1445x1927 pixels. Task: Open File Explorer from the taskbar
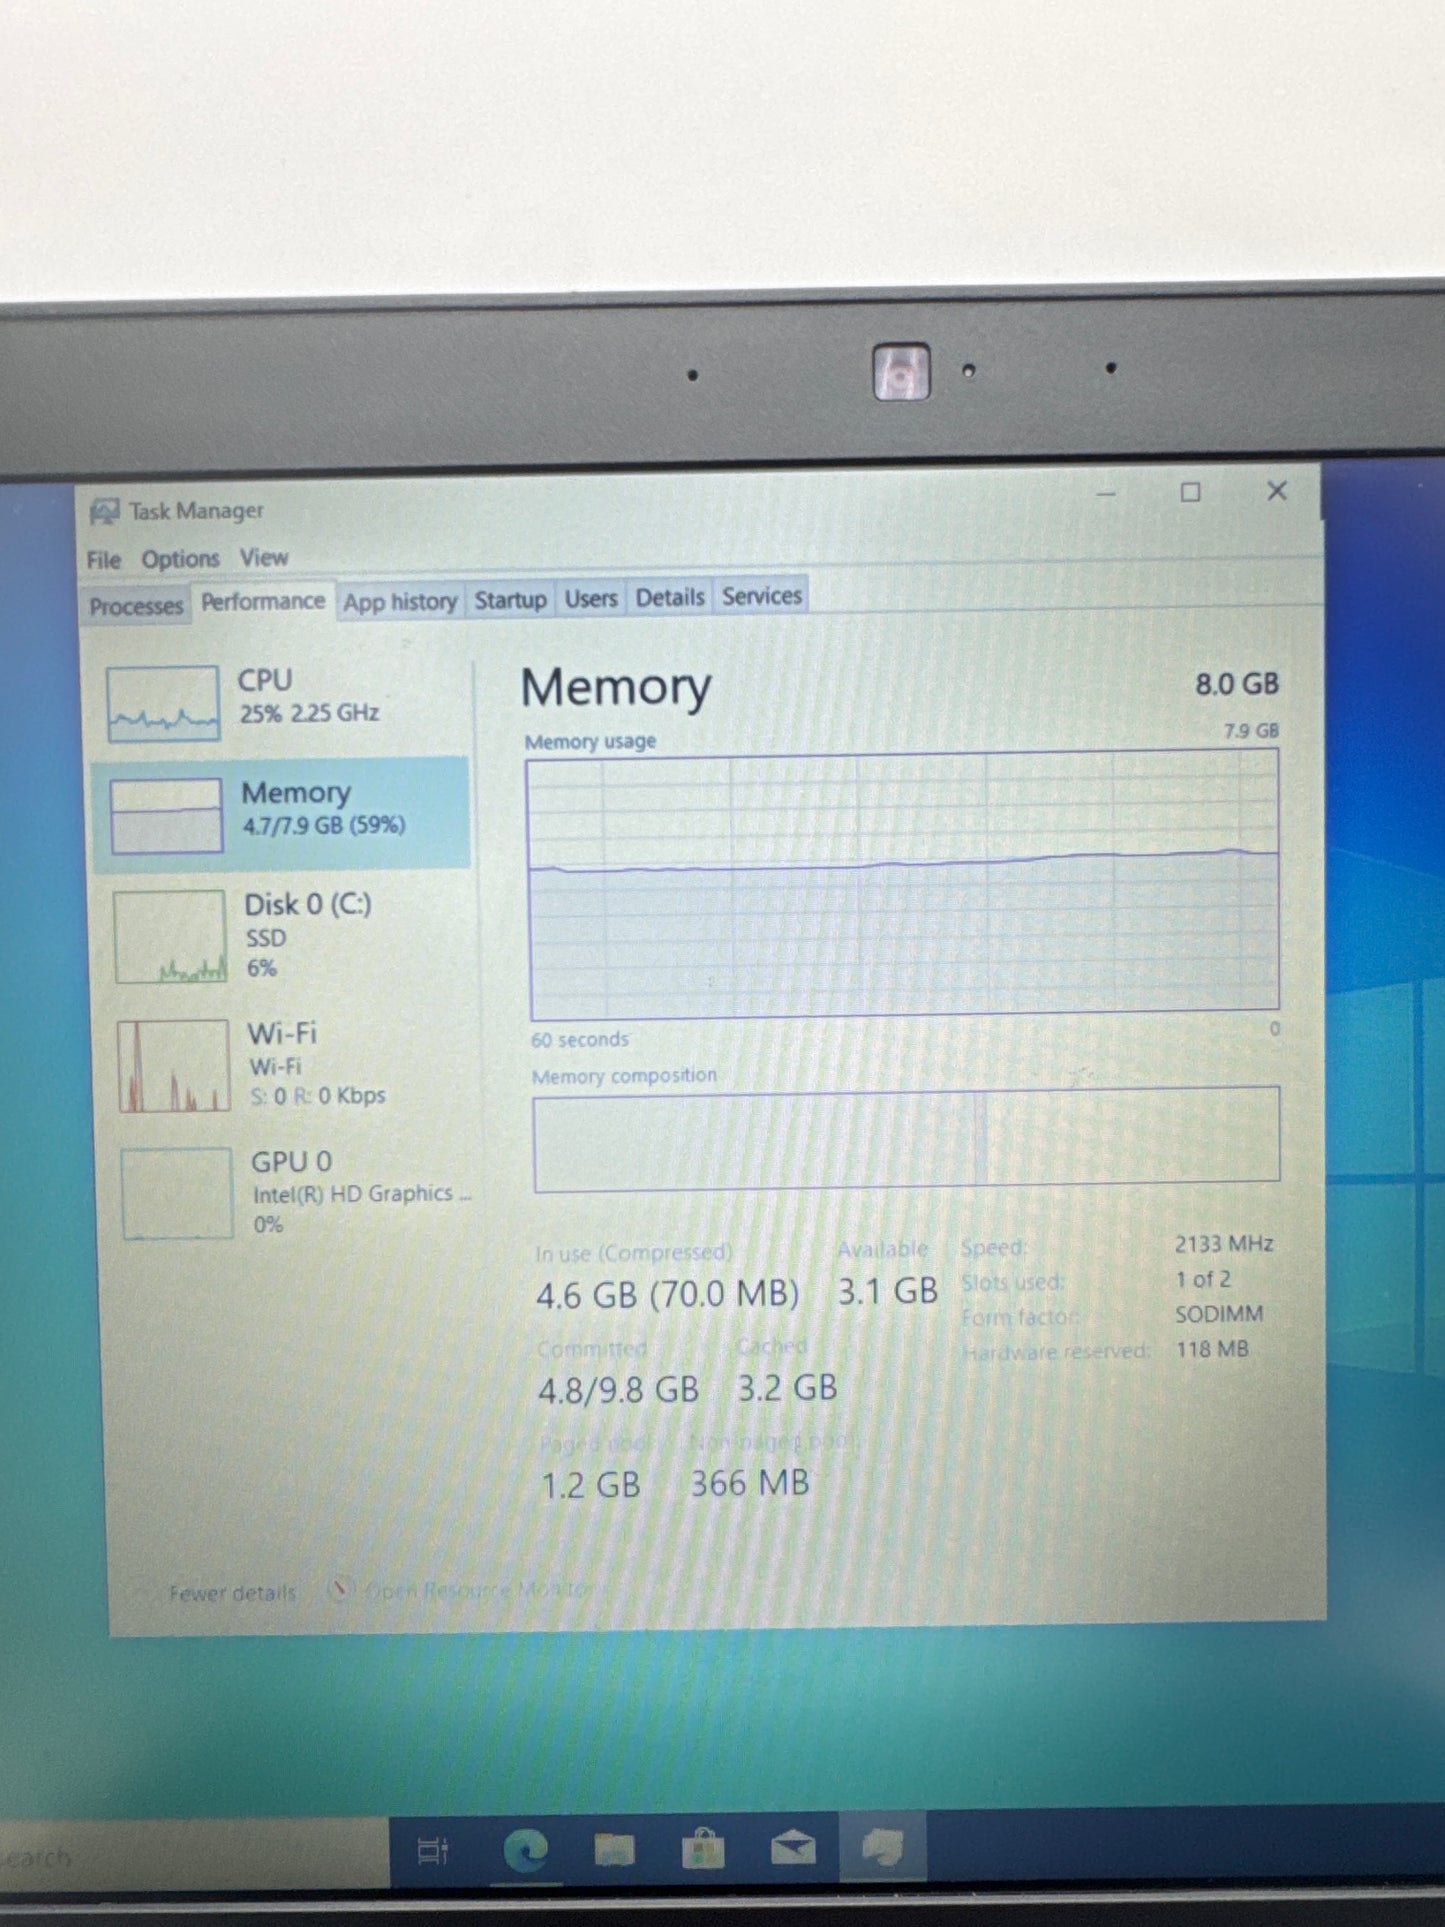click(x=614, y=1851)
